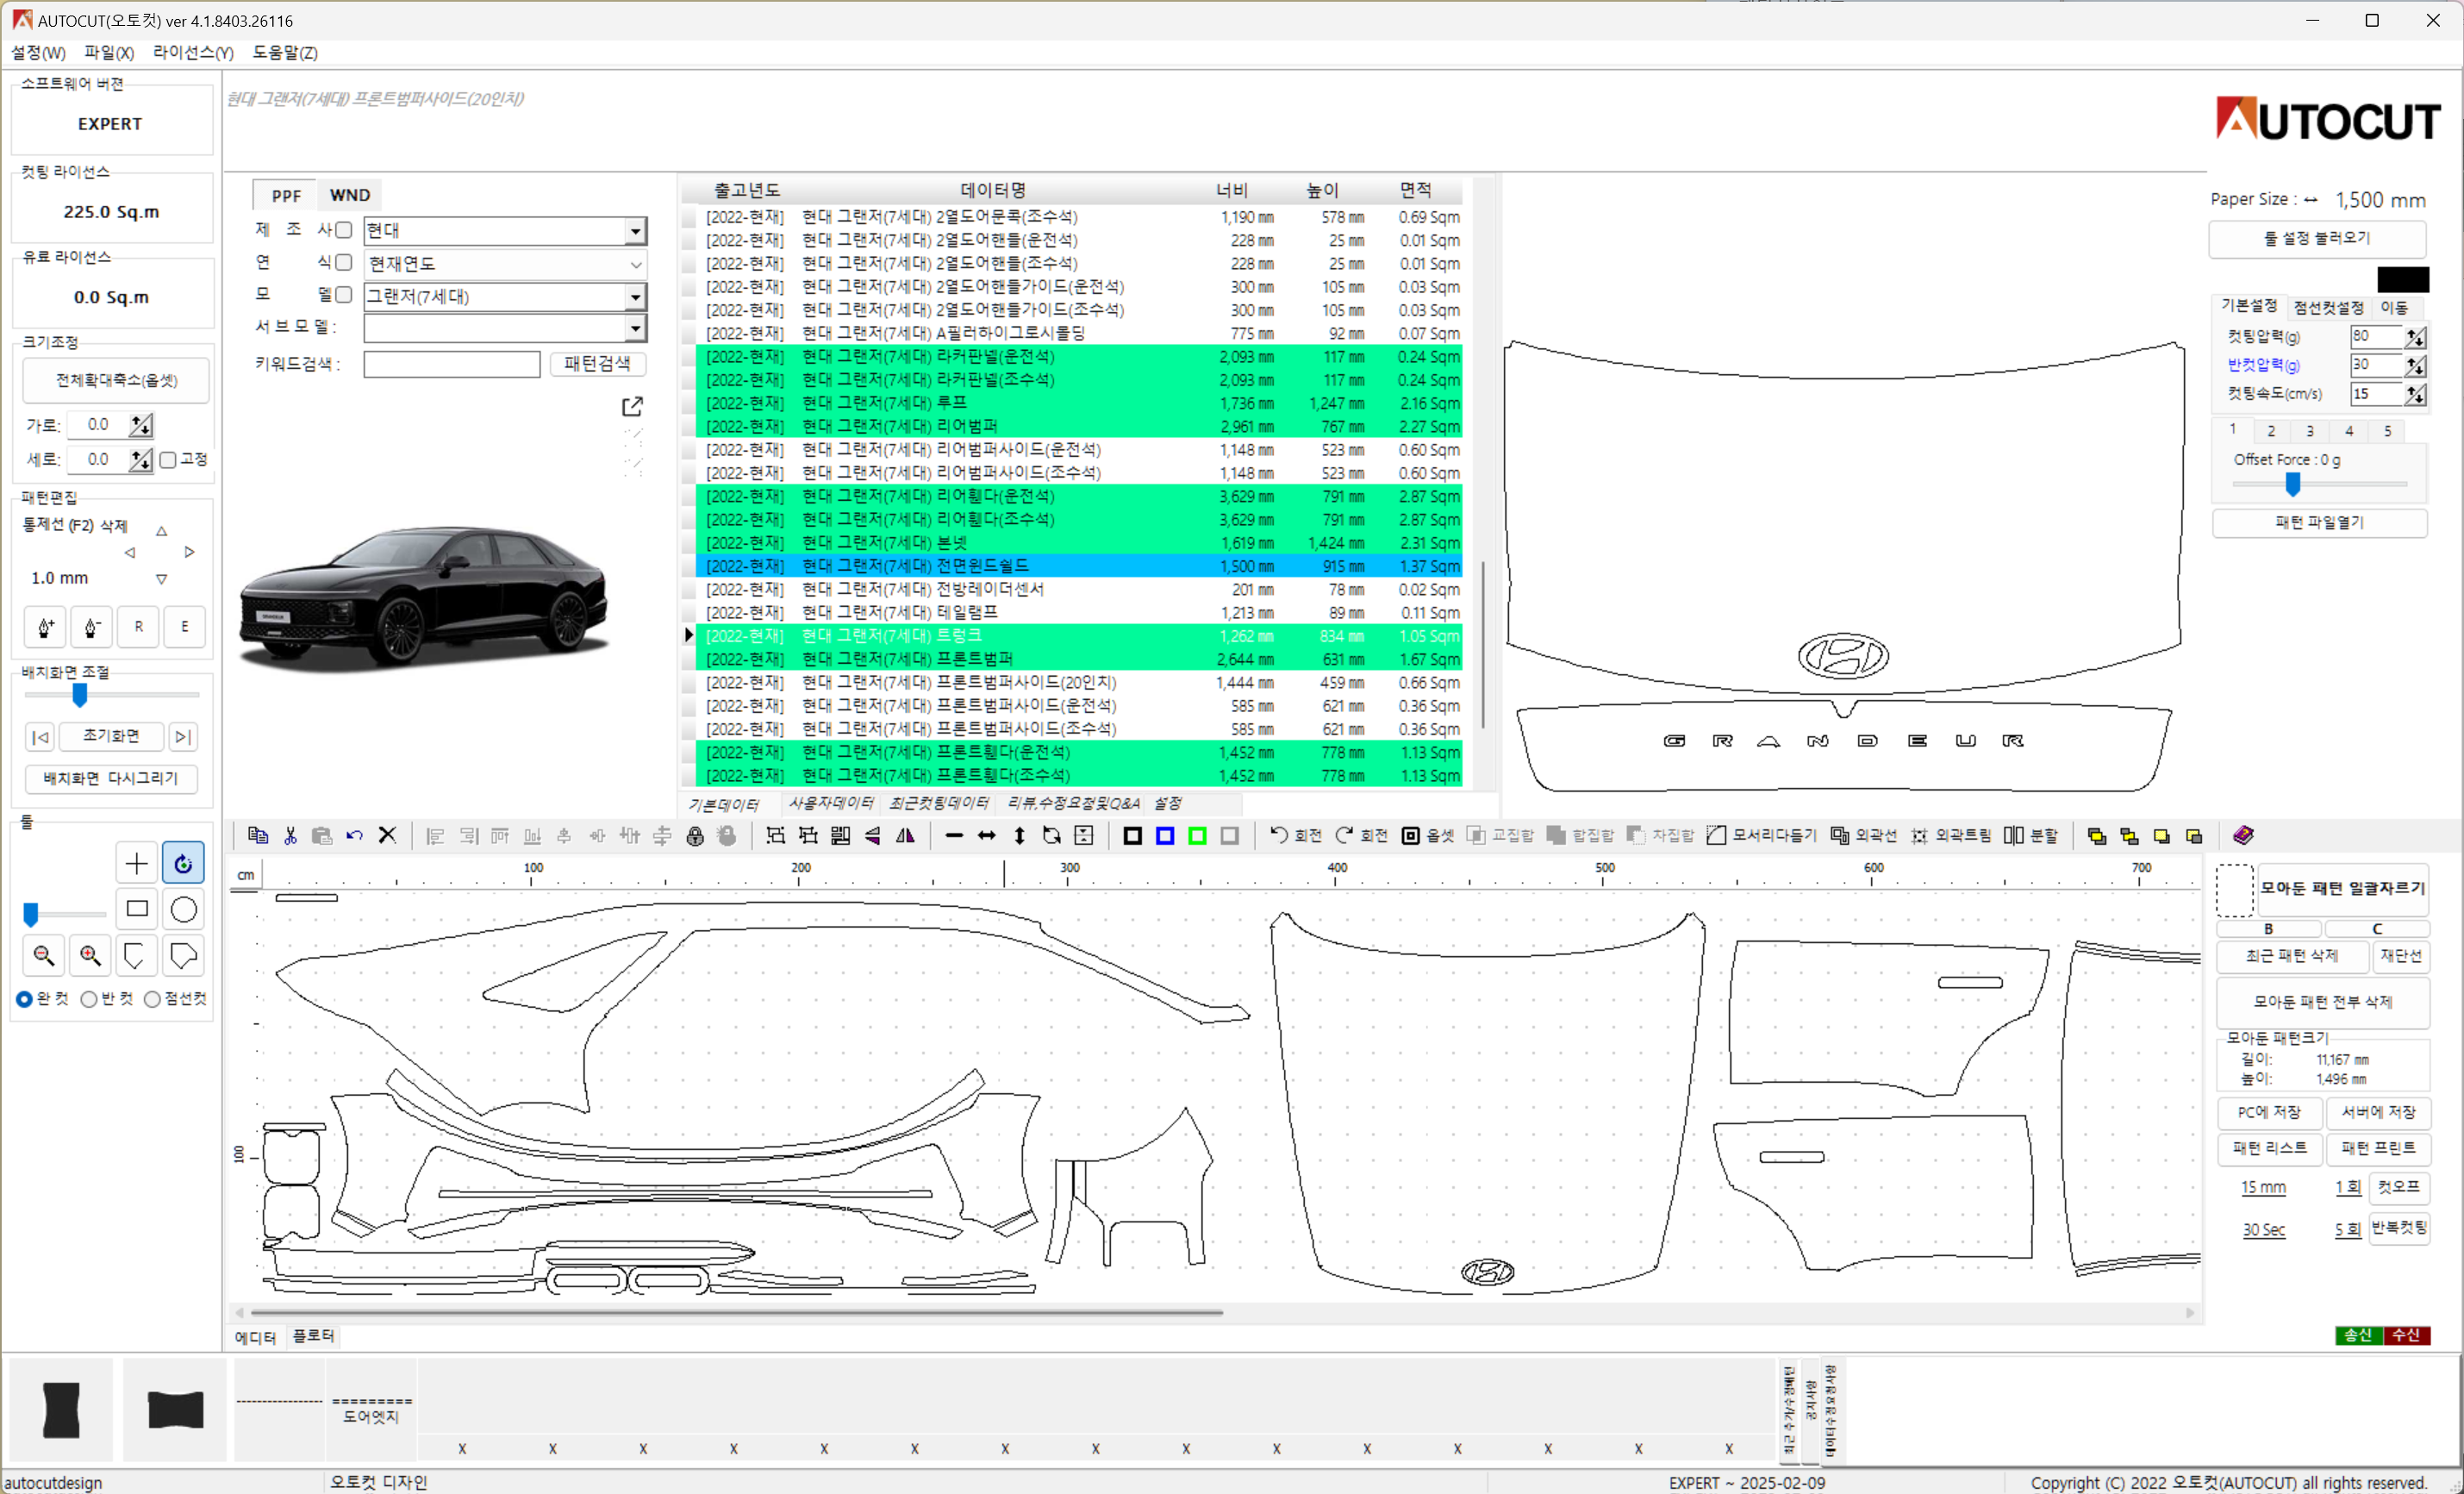This screenshot has height=1494, width=2464.
Task: Click the vertical double-arrow stretch icon
Action: click(x=1019, y=835)
